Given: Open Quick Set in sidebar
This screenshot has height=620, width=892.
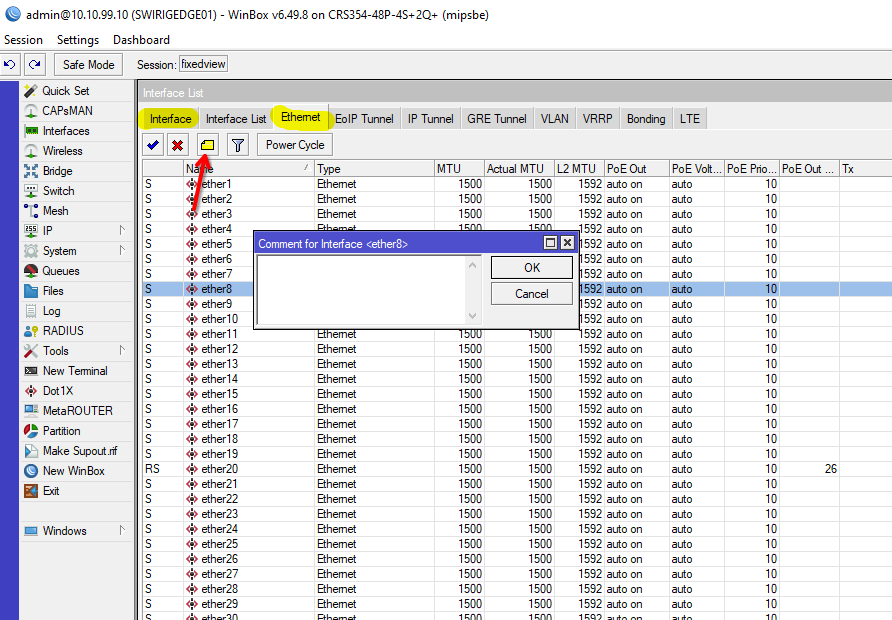Looking at the screenshot, I should [65, 91].
